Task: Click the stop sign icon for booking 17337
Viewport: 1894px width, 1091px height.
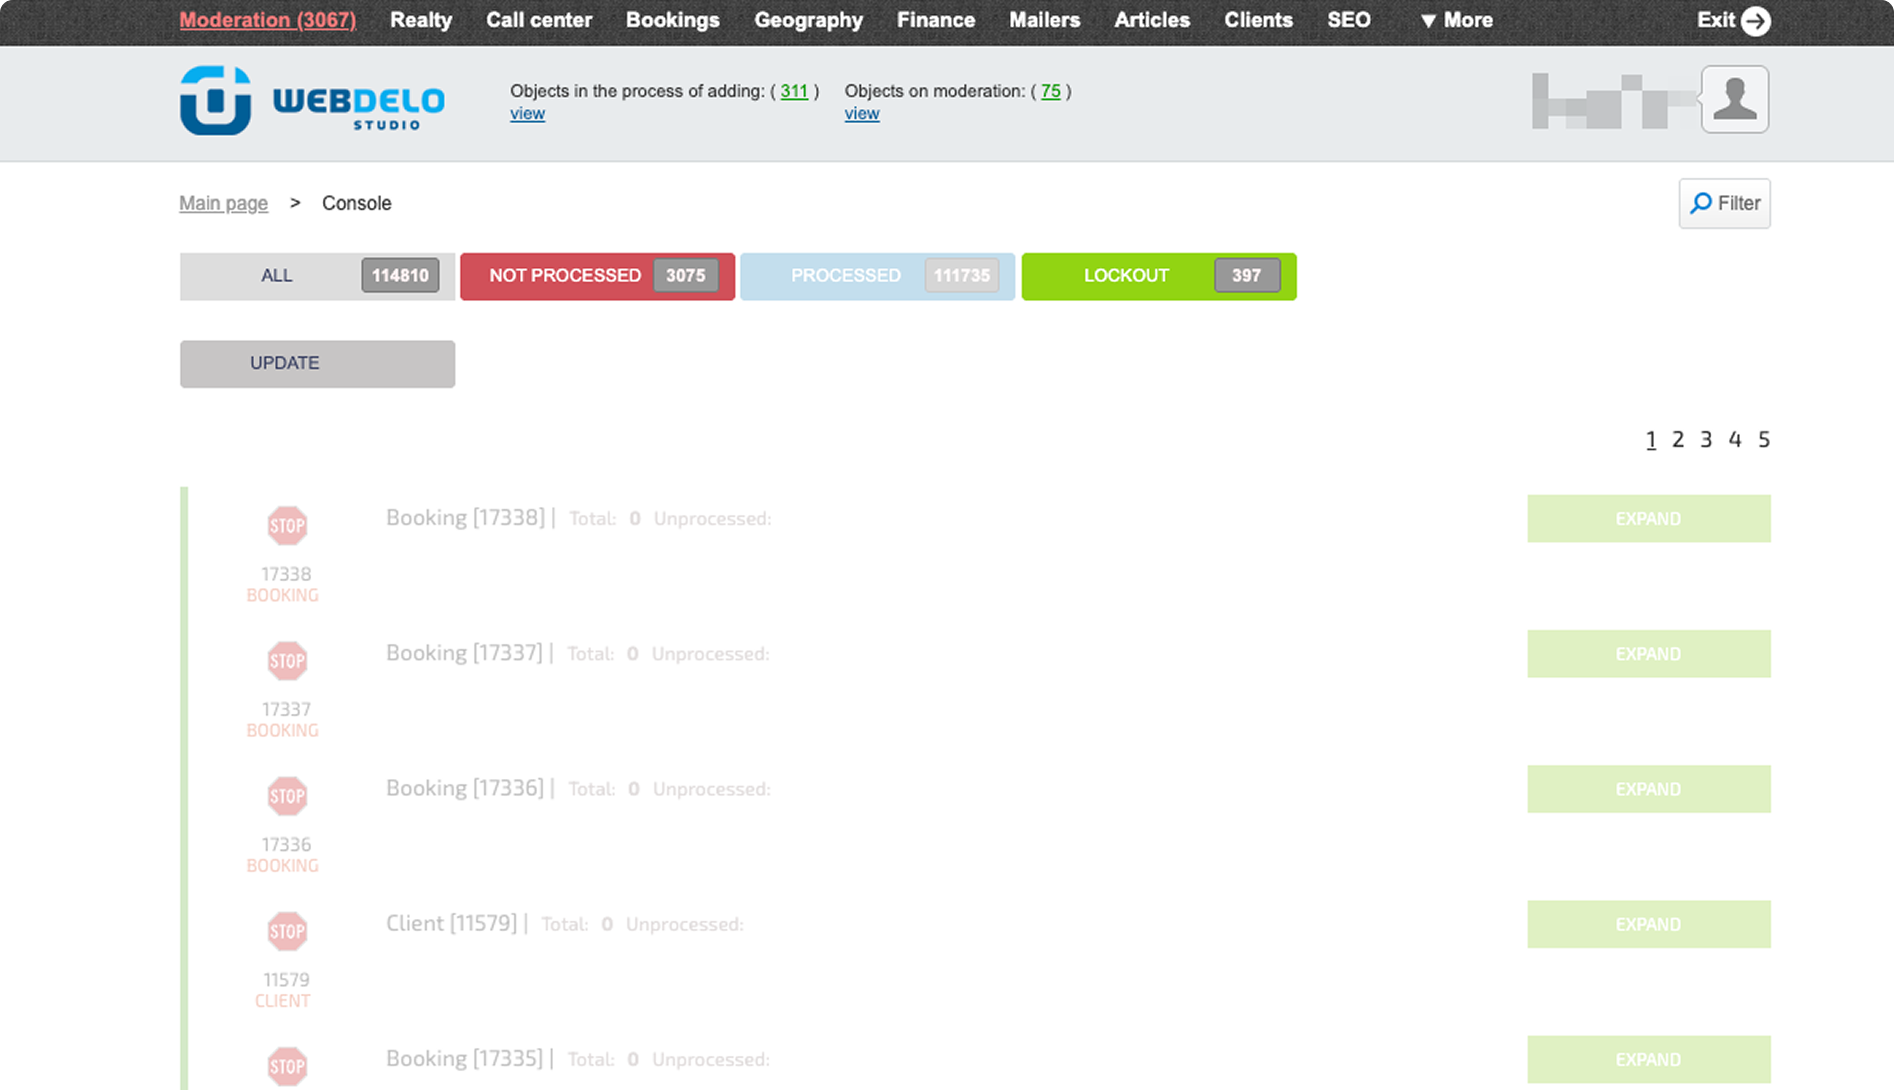Action: coord(287,661)
